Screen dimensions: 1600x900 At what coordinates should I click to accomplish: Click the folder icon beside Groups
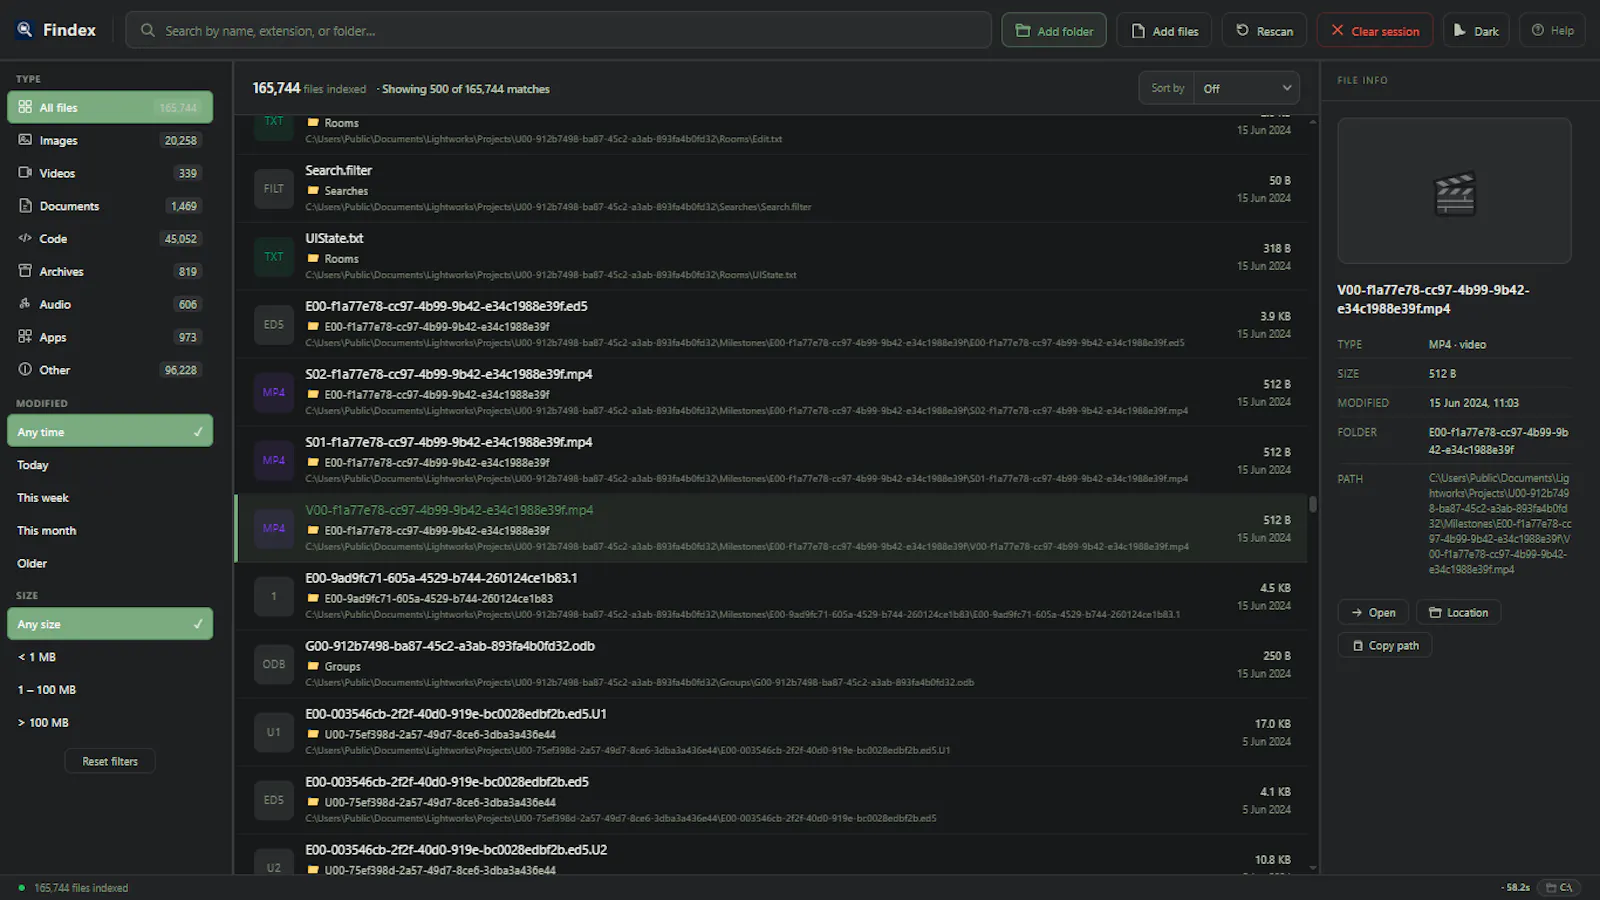pos(313,667)
